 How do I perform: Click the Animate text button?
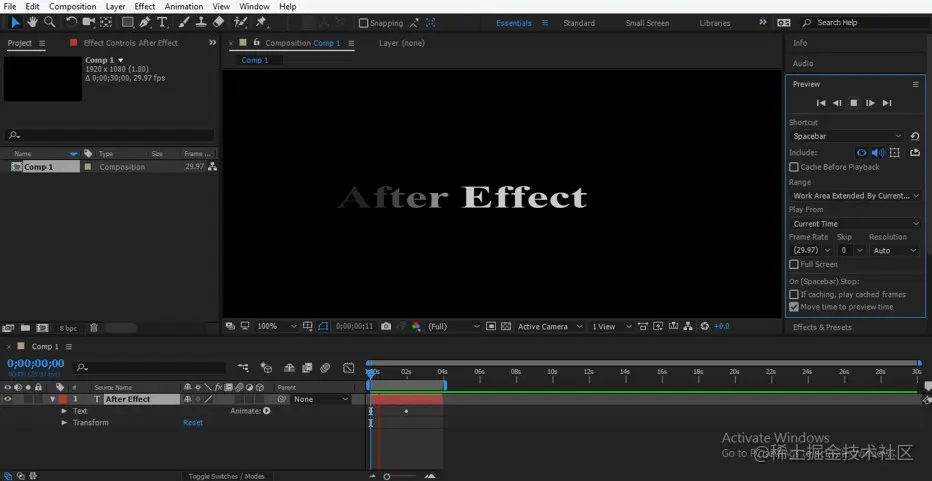pos(266,411)
